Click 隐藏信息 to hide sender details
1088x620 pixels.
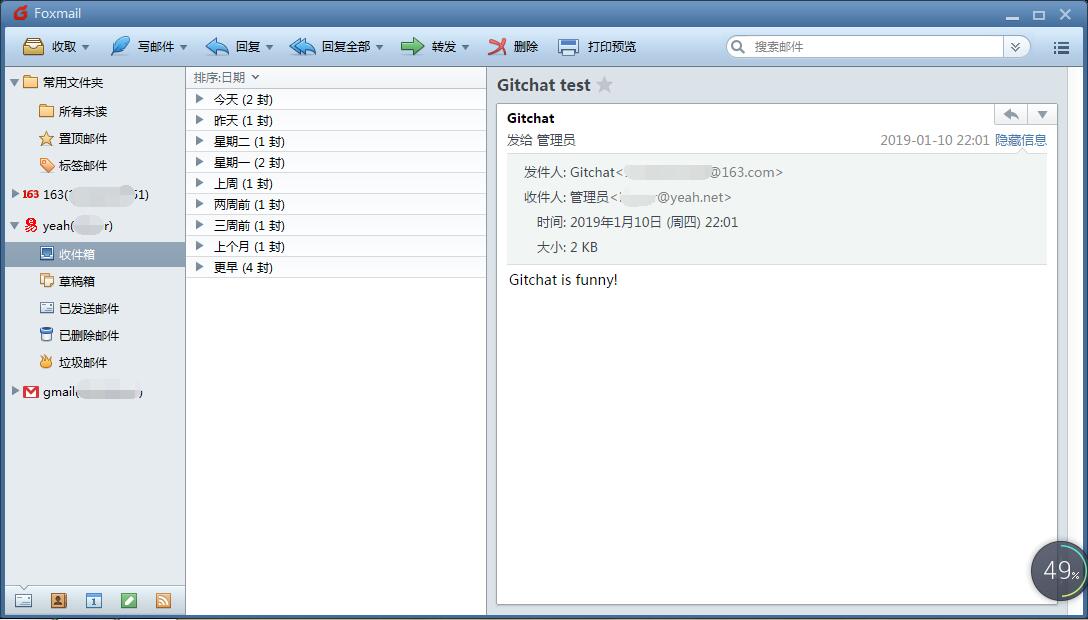coord(1021,140)
